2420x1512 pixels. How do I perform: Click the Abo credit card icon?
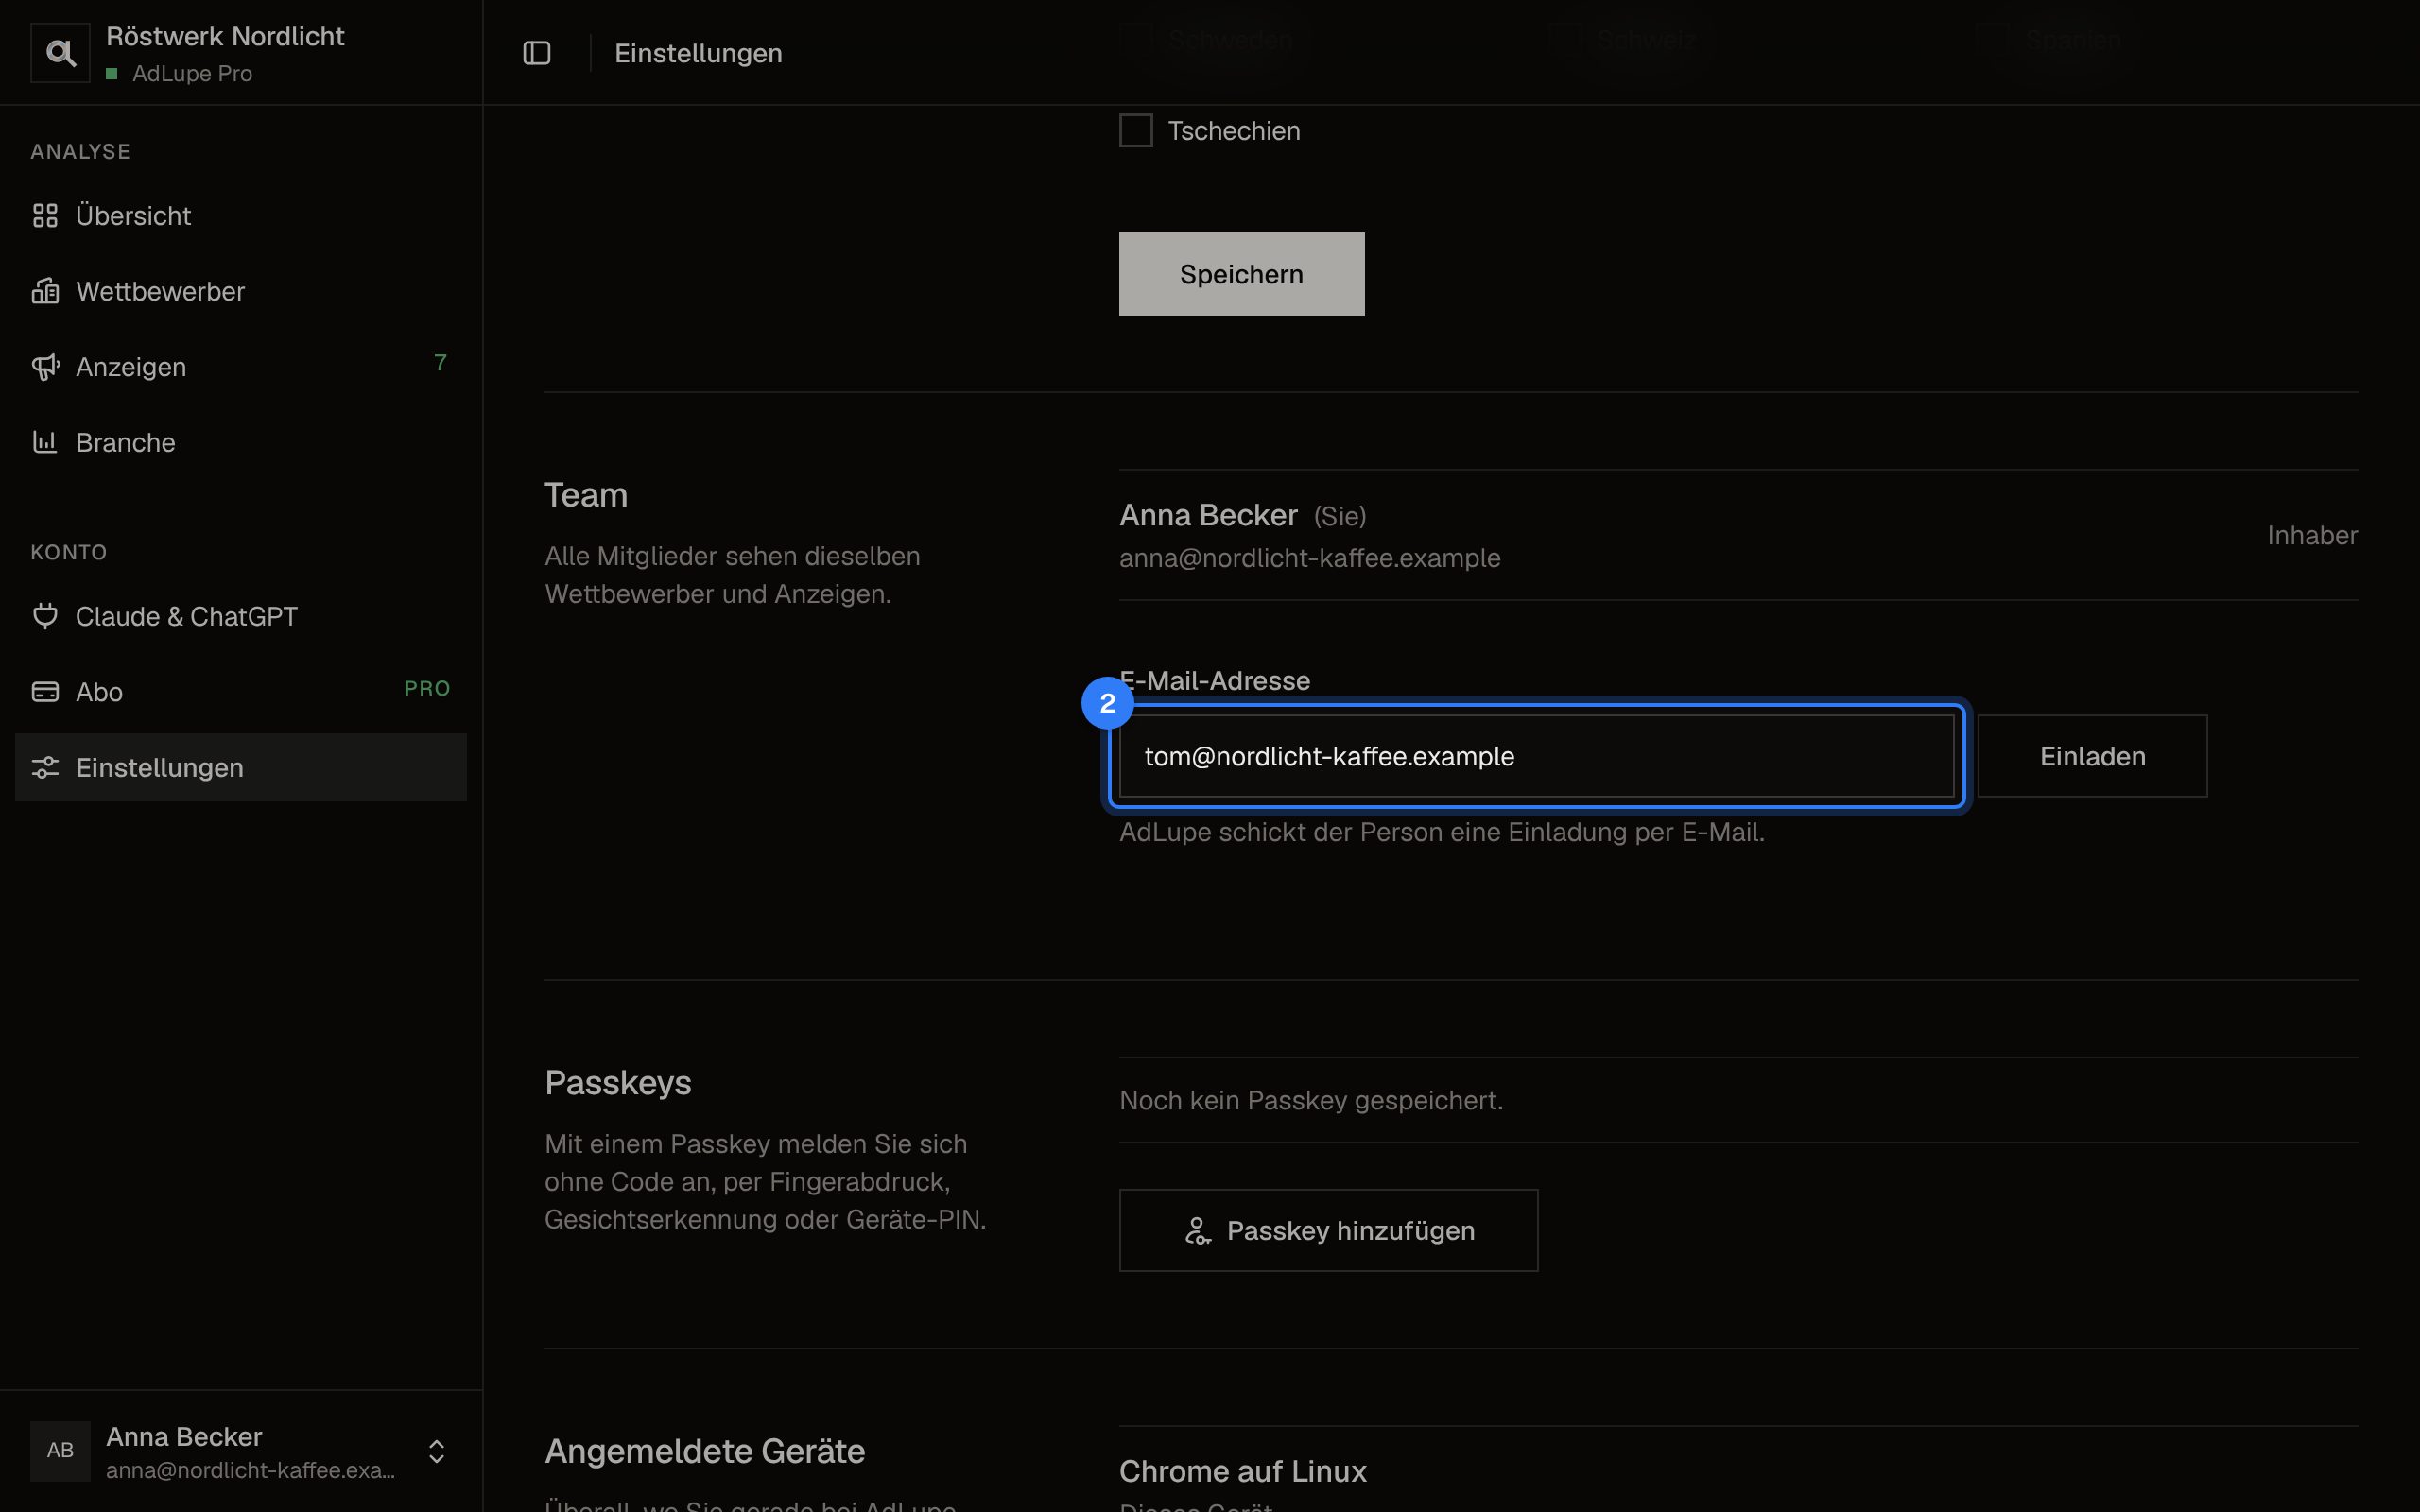click(x=45, y=692)
